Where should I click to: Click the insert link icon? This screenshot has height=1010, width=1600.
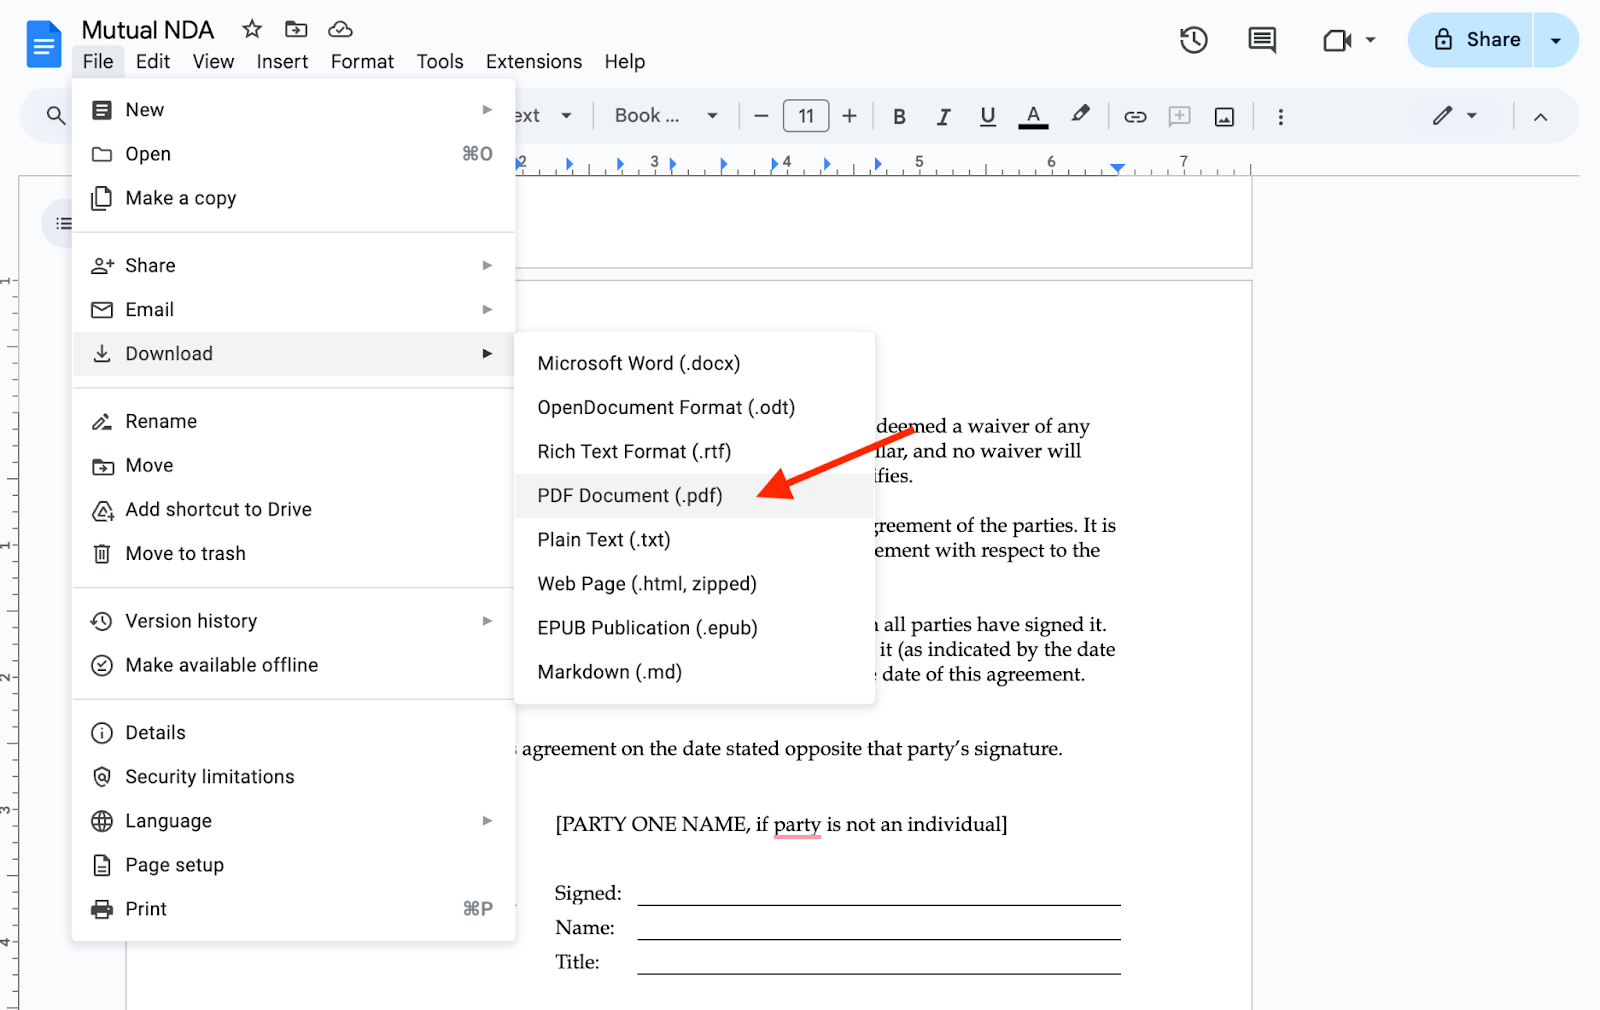(1135, 117)
